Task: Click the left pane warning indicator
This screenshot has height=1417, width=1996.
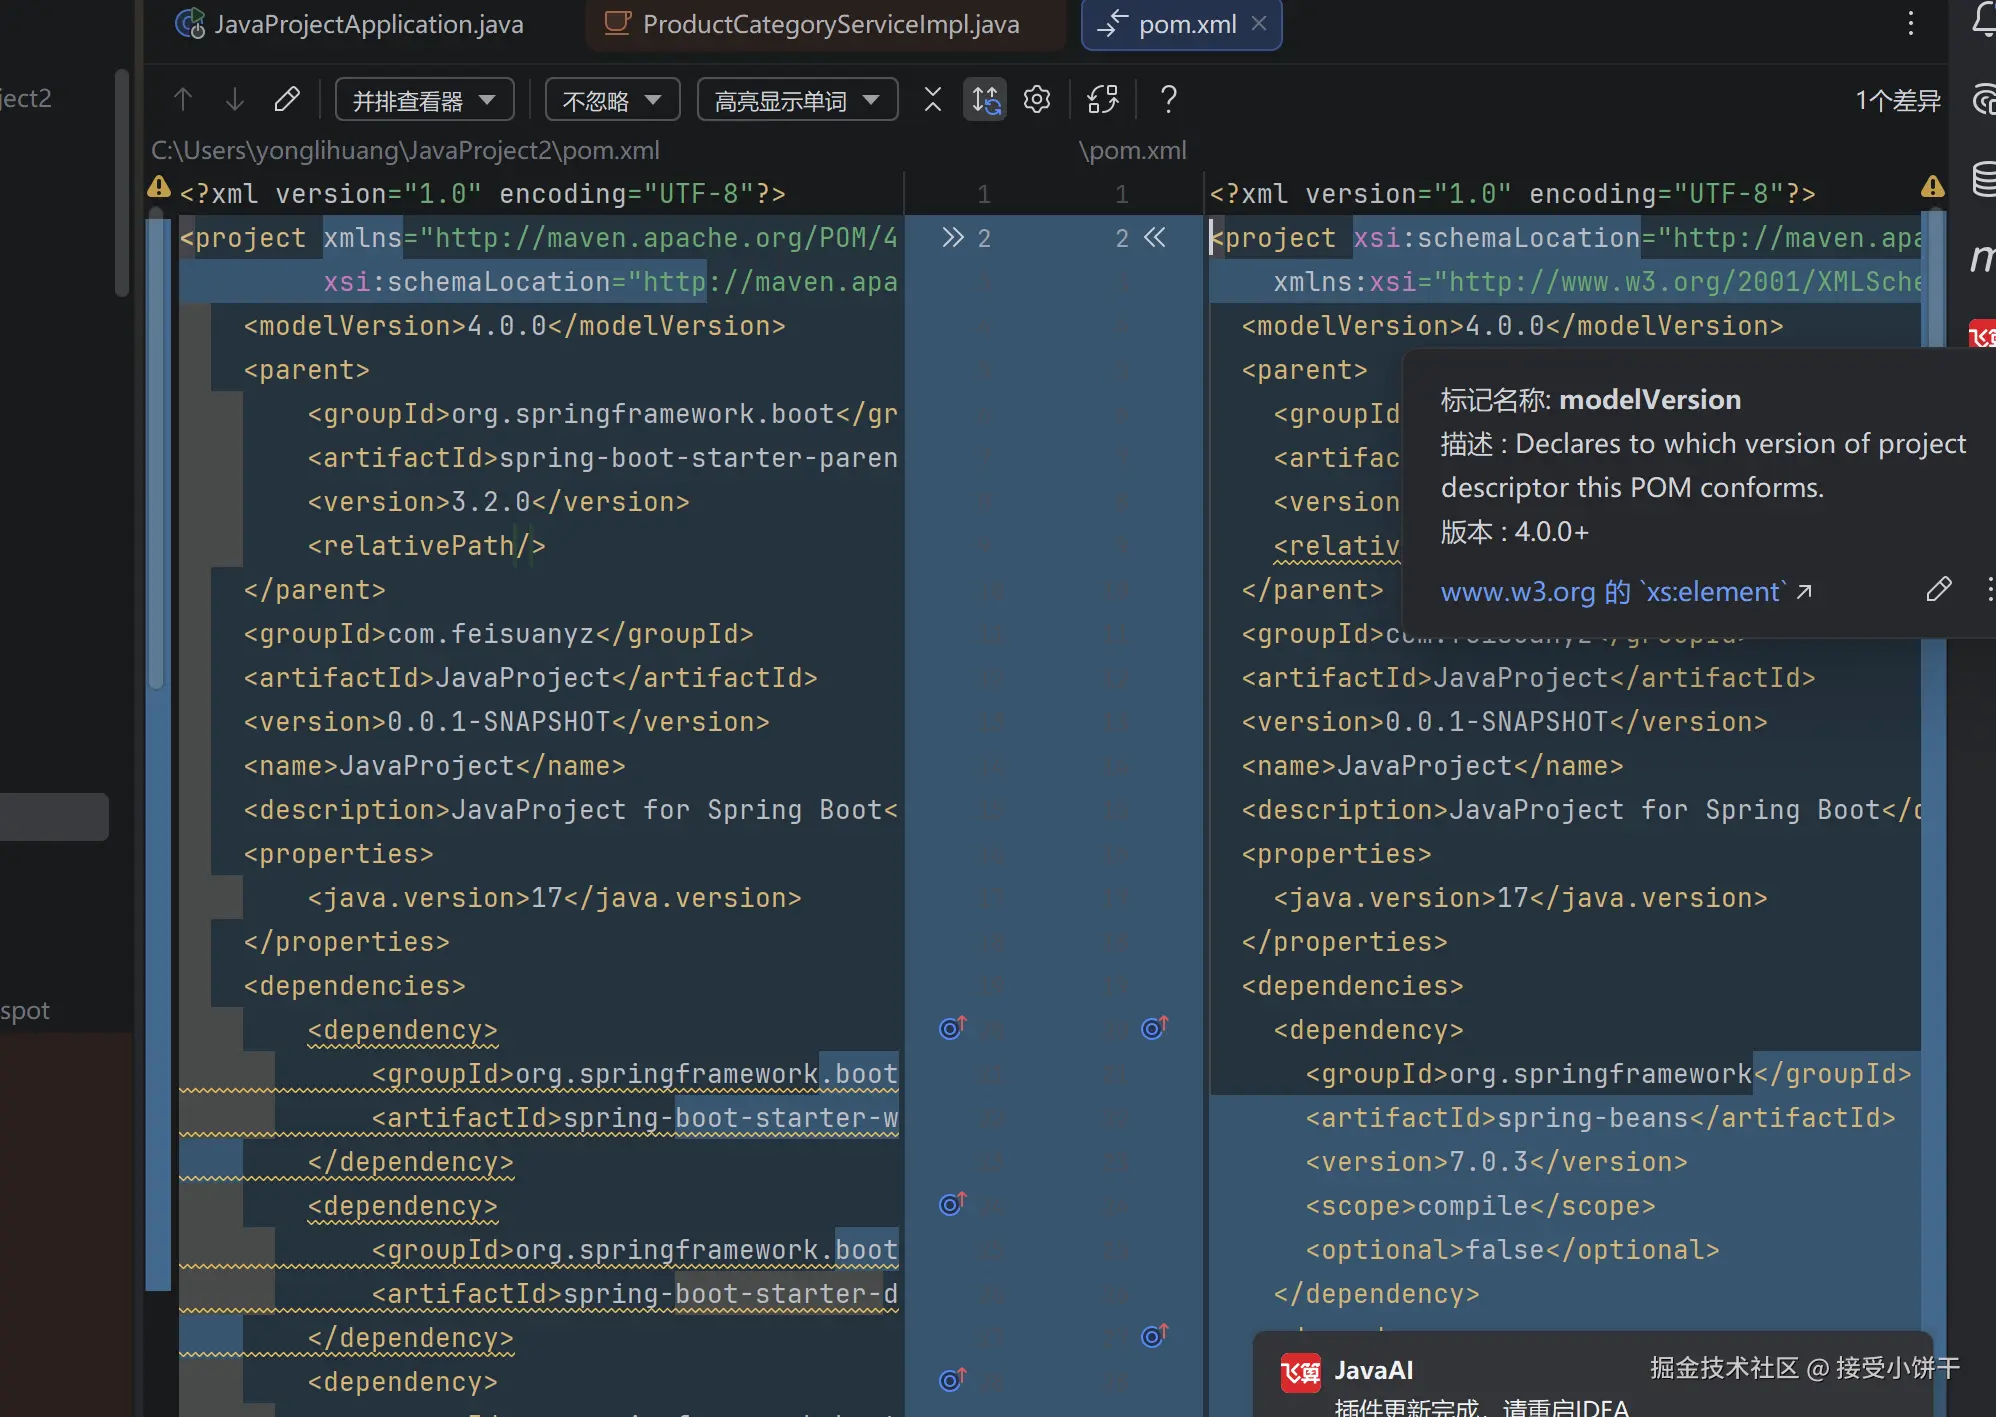Action: [x=159, y=187]
